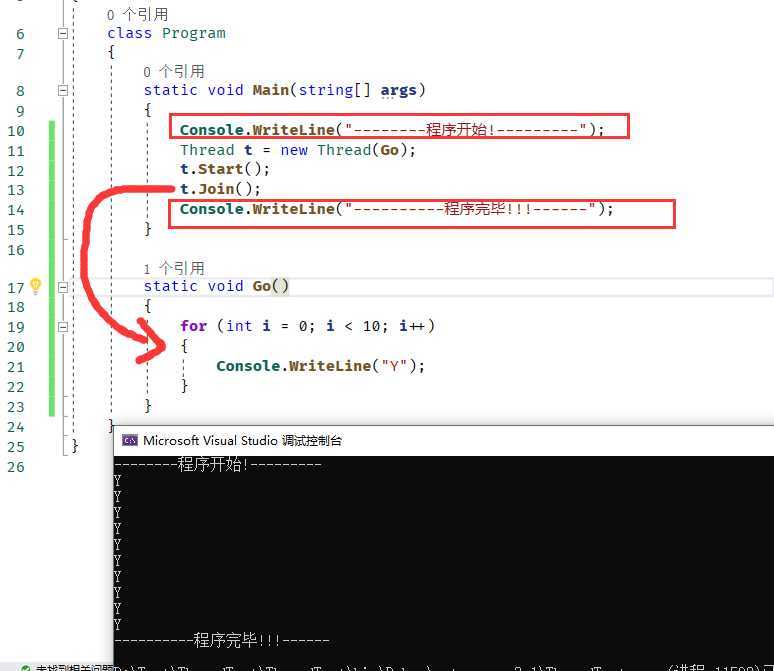
Task: Click line number 17 in the gutter
Action: coord(16,288)
